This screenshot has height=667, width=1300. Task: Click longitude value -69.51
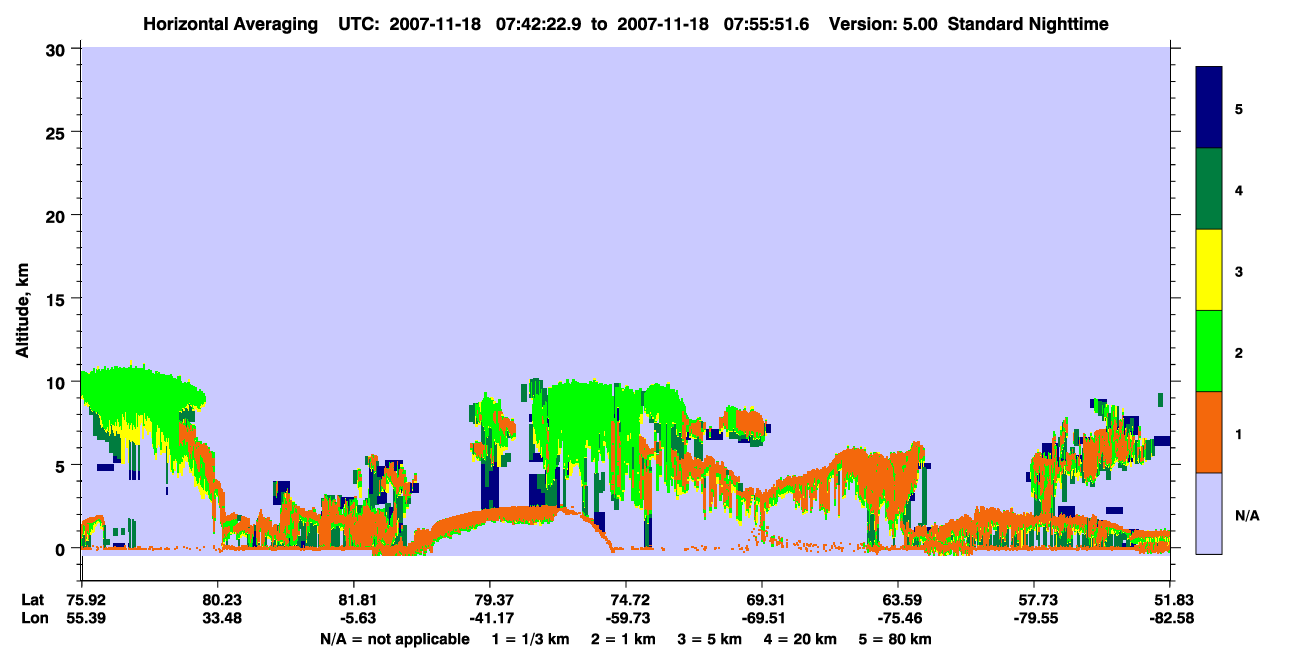pos(762,618)
